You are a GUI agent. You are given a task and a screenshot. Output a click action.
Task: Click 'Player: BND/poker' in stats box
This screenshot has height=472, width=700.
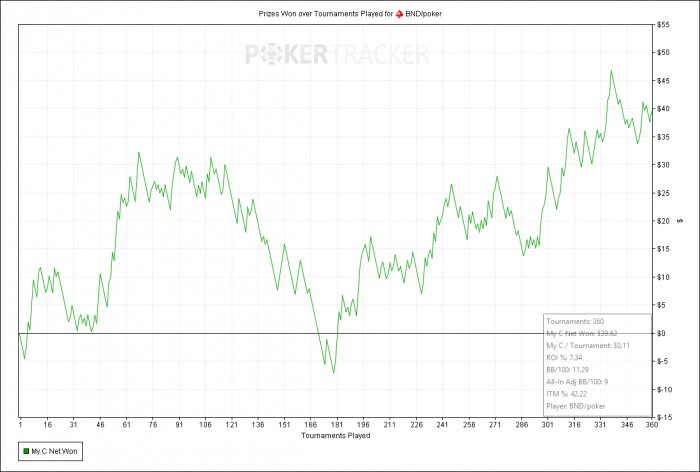pyautogui.click(x=576, y=406)
